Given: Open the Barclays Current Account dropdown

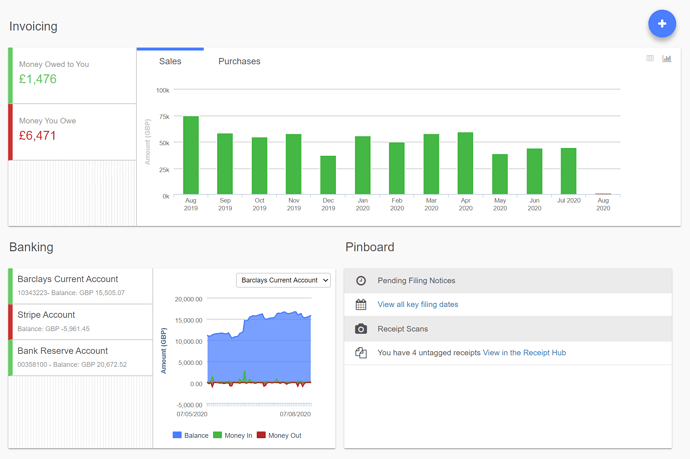Looking at the screenshot, I should pyautogui.click(x=284, y=280).
